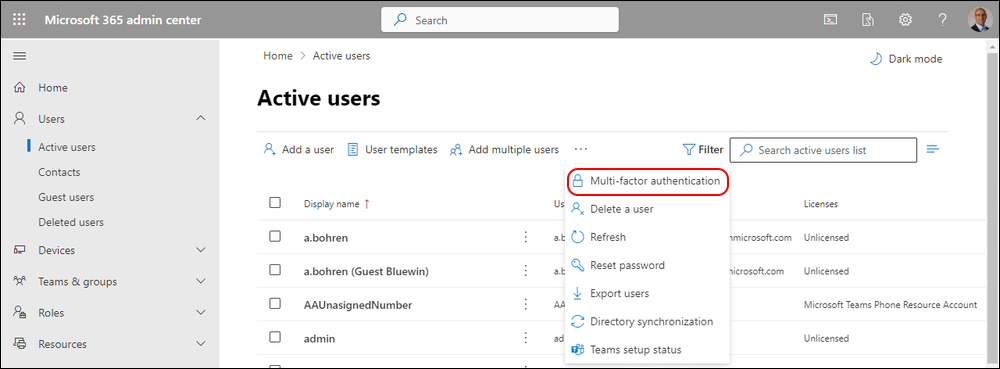Viewport: 1000px width, 369px height.
Task: Open the Cloud Shell icon in header
Action: (829, 20)
